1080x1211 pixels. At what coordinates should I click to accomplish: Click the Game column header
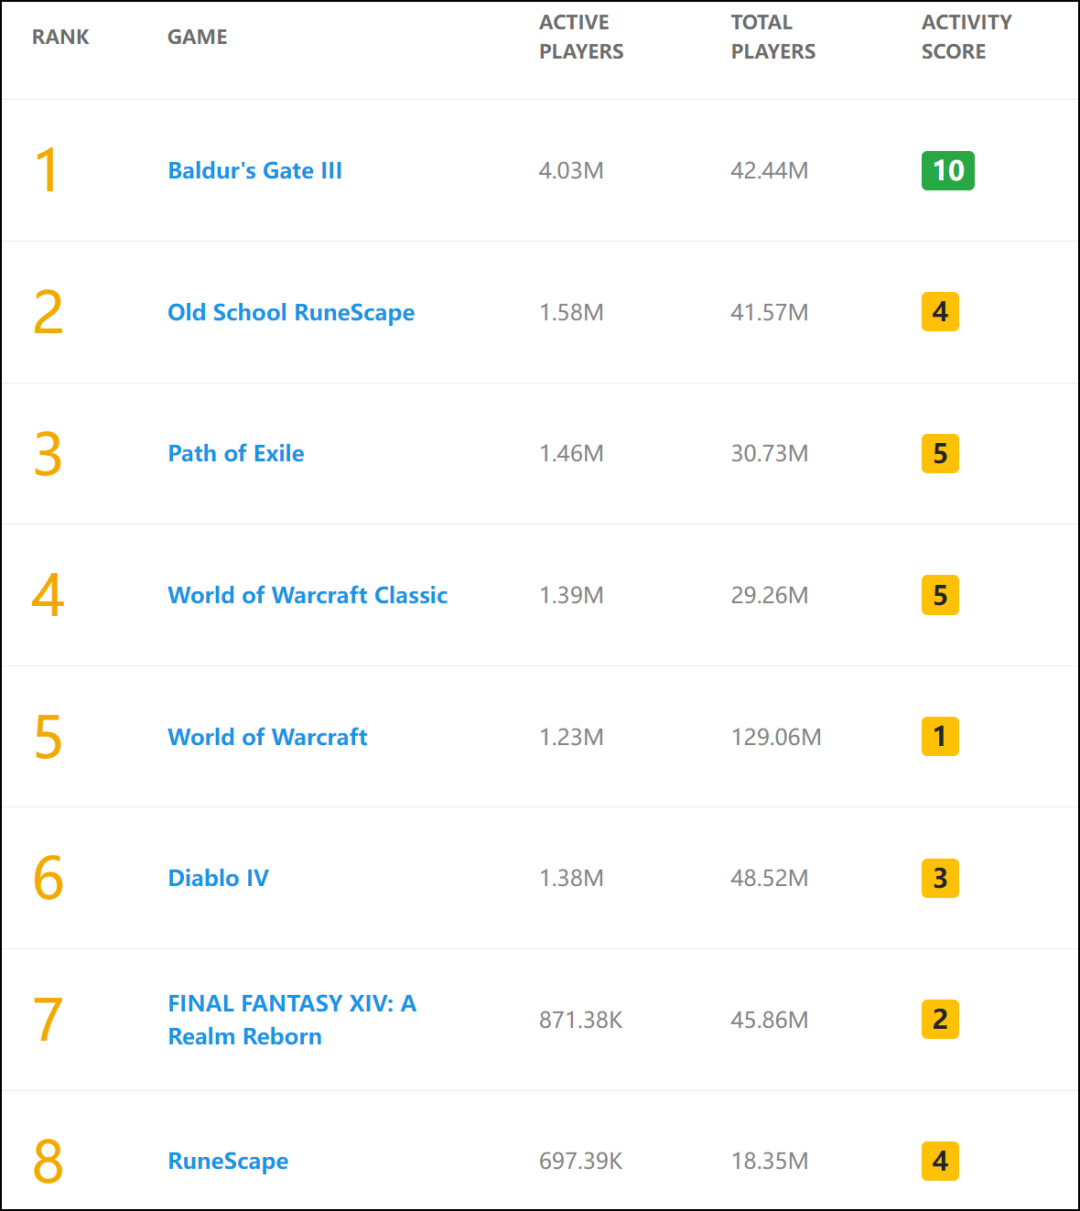tap(197, 37)
